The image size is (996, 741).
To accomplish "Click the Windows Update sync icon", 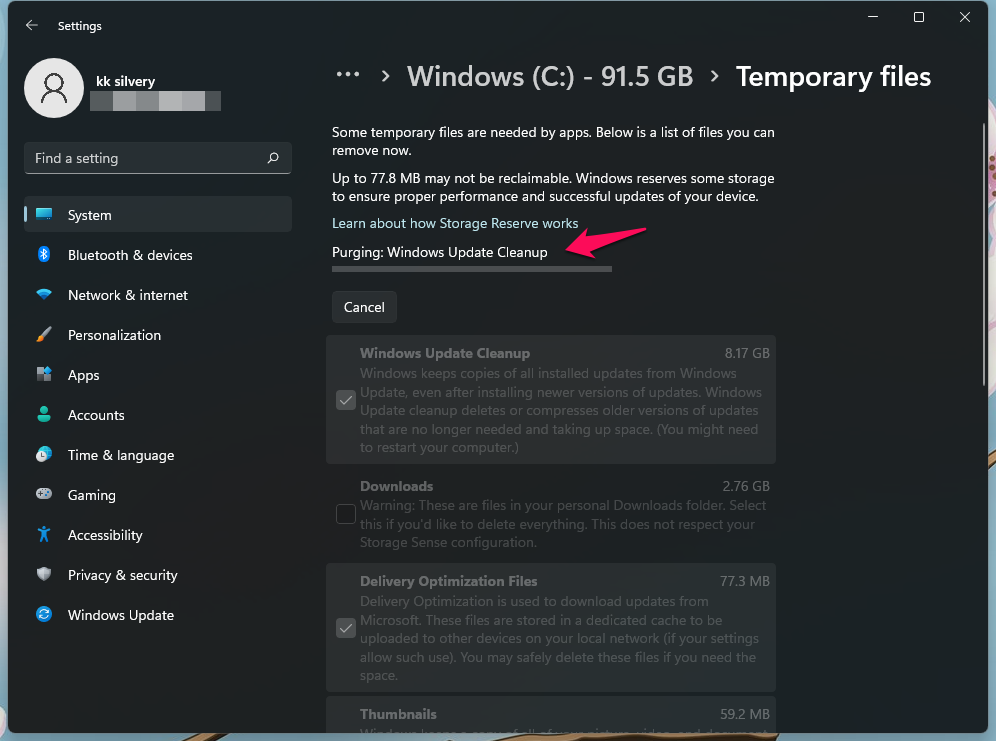I will tap(44, 615).
